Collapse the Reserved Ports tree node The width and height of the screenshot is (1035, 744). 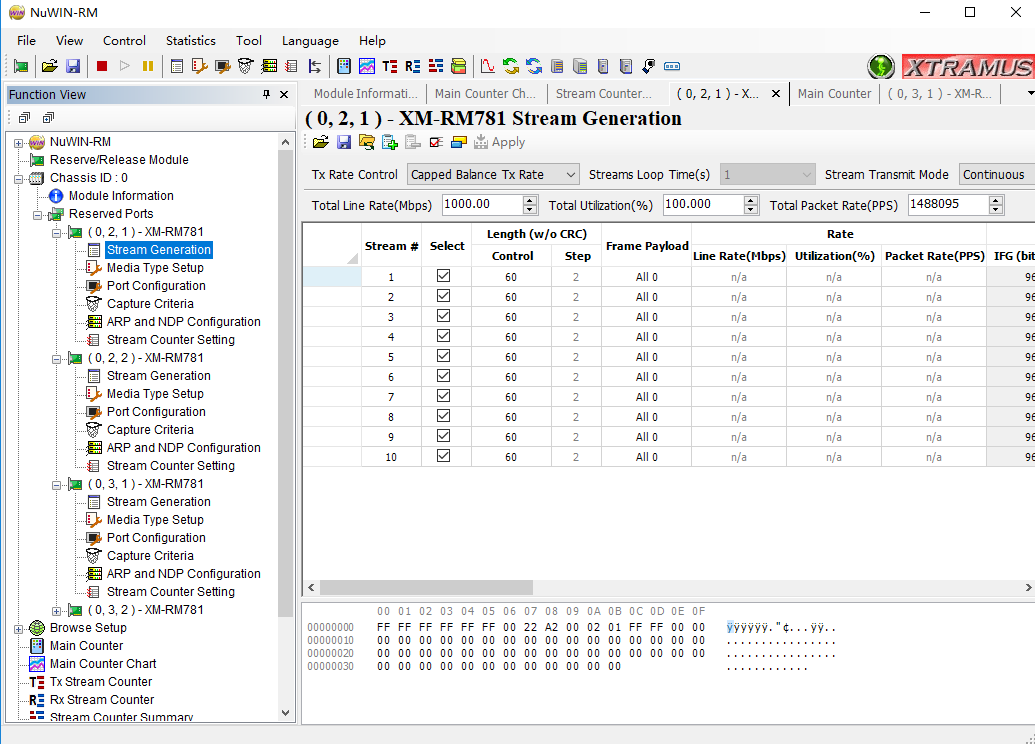coord(38,215)
